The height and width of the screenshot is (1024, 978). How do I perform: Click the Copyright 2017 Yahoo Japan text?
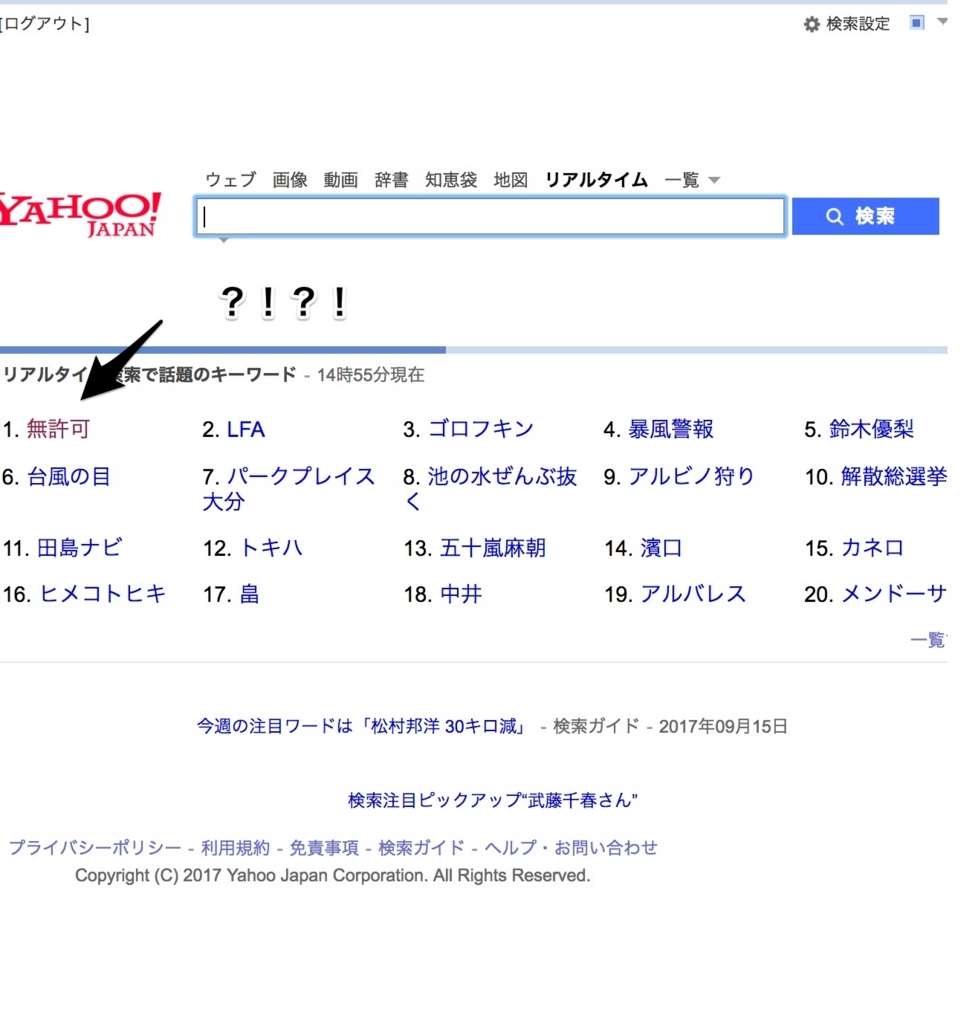332,875
